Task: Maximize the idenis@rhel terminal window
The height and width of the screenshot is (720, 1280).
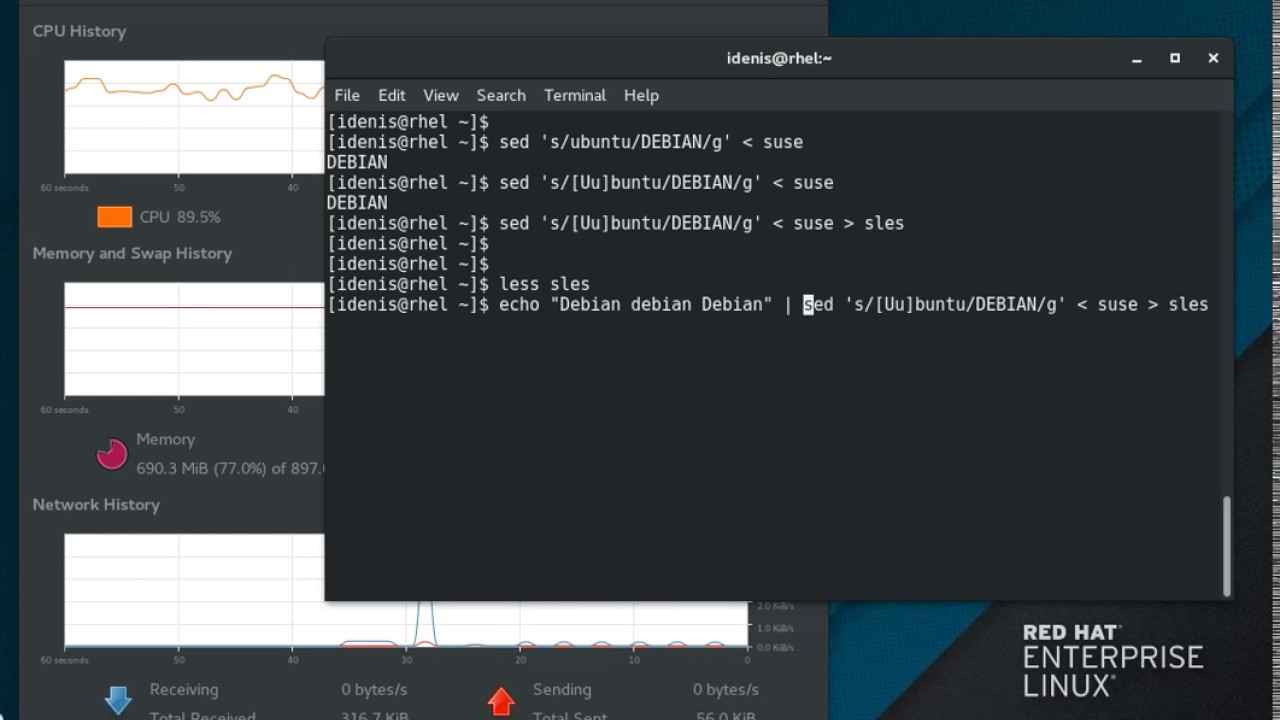Action: coord(1175,58)
